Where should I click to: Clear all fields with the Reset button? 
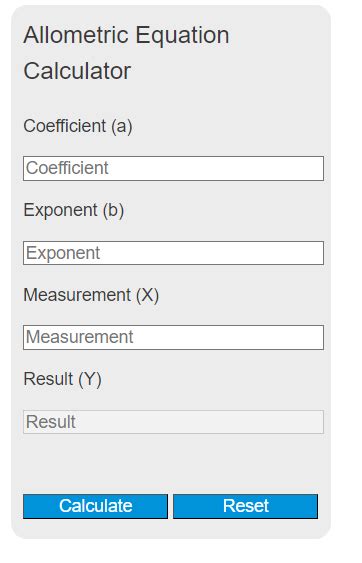pos(245,506)
